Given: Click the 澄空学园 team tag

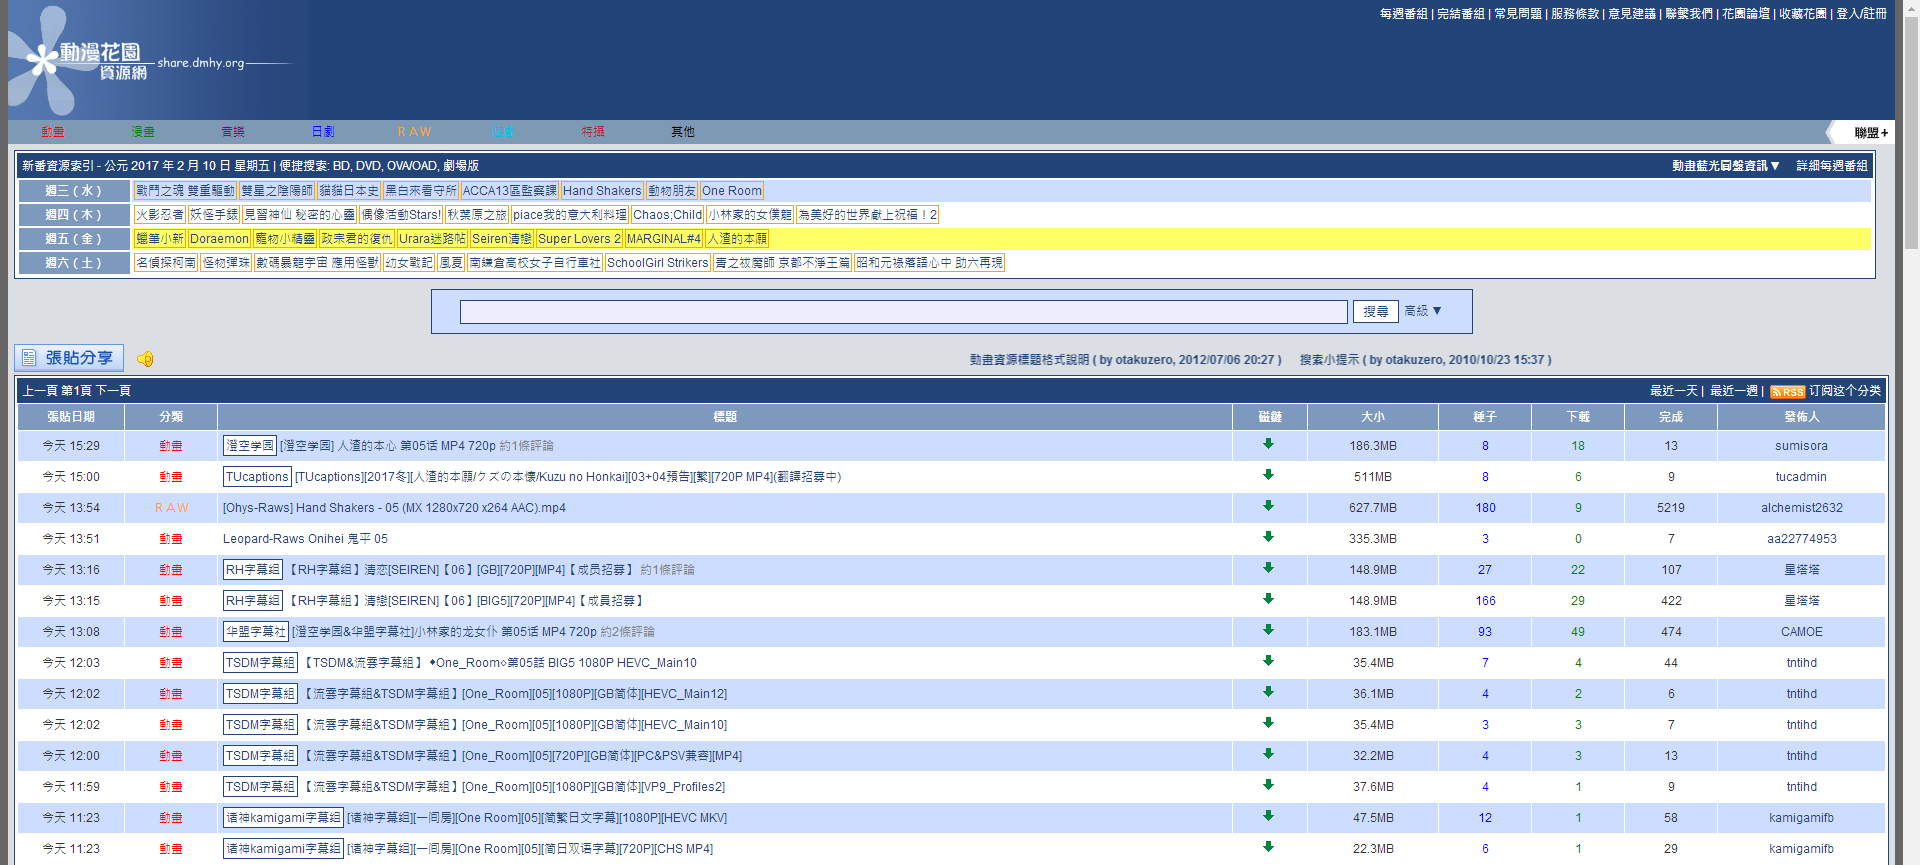Looking at the screenshot, I should pyautogui.click(x=250, y=446).
